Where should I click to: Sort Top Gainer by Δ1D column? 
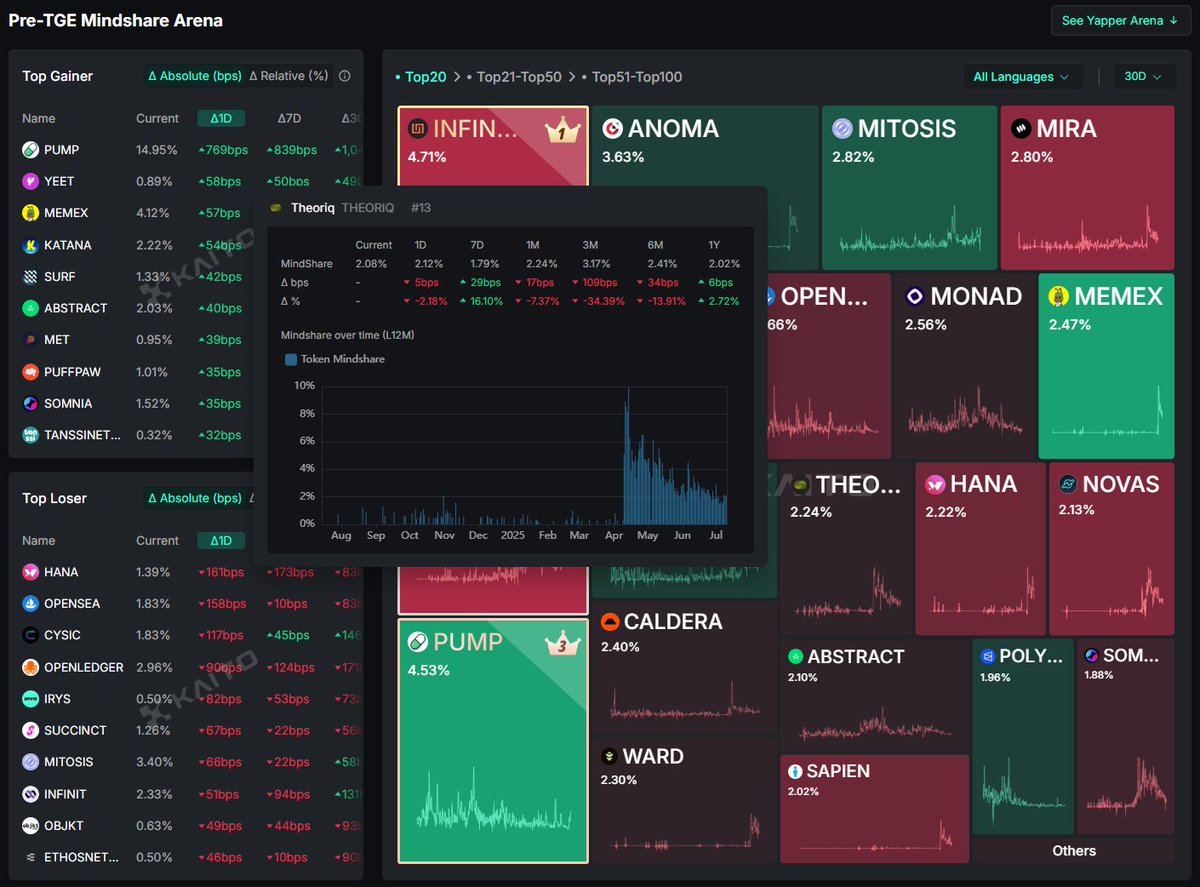click(x=219, y=118)
